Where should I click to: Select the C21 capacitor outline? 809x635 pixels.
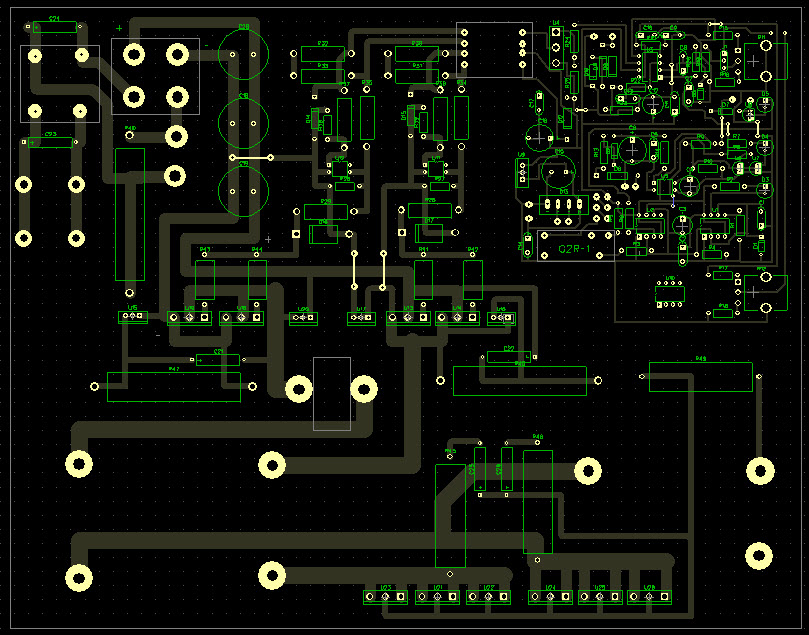tap(218, 360)
